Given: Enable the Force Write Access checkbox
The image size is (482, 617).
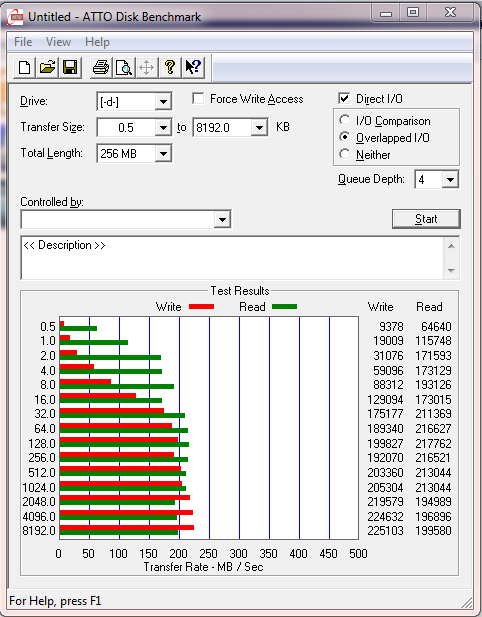Looking at the screenshot, I should (x=198, y=98).
